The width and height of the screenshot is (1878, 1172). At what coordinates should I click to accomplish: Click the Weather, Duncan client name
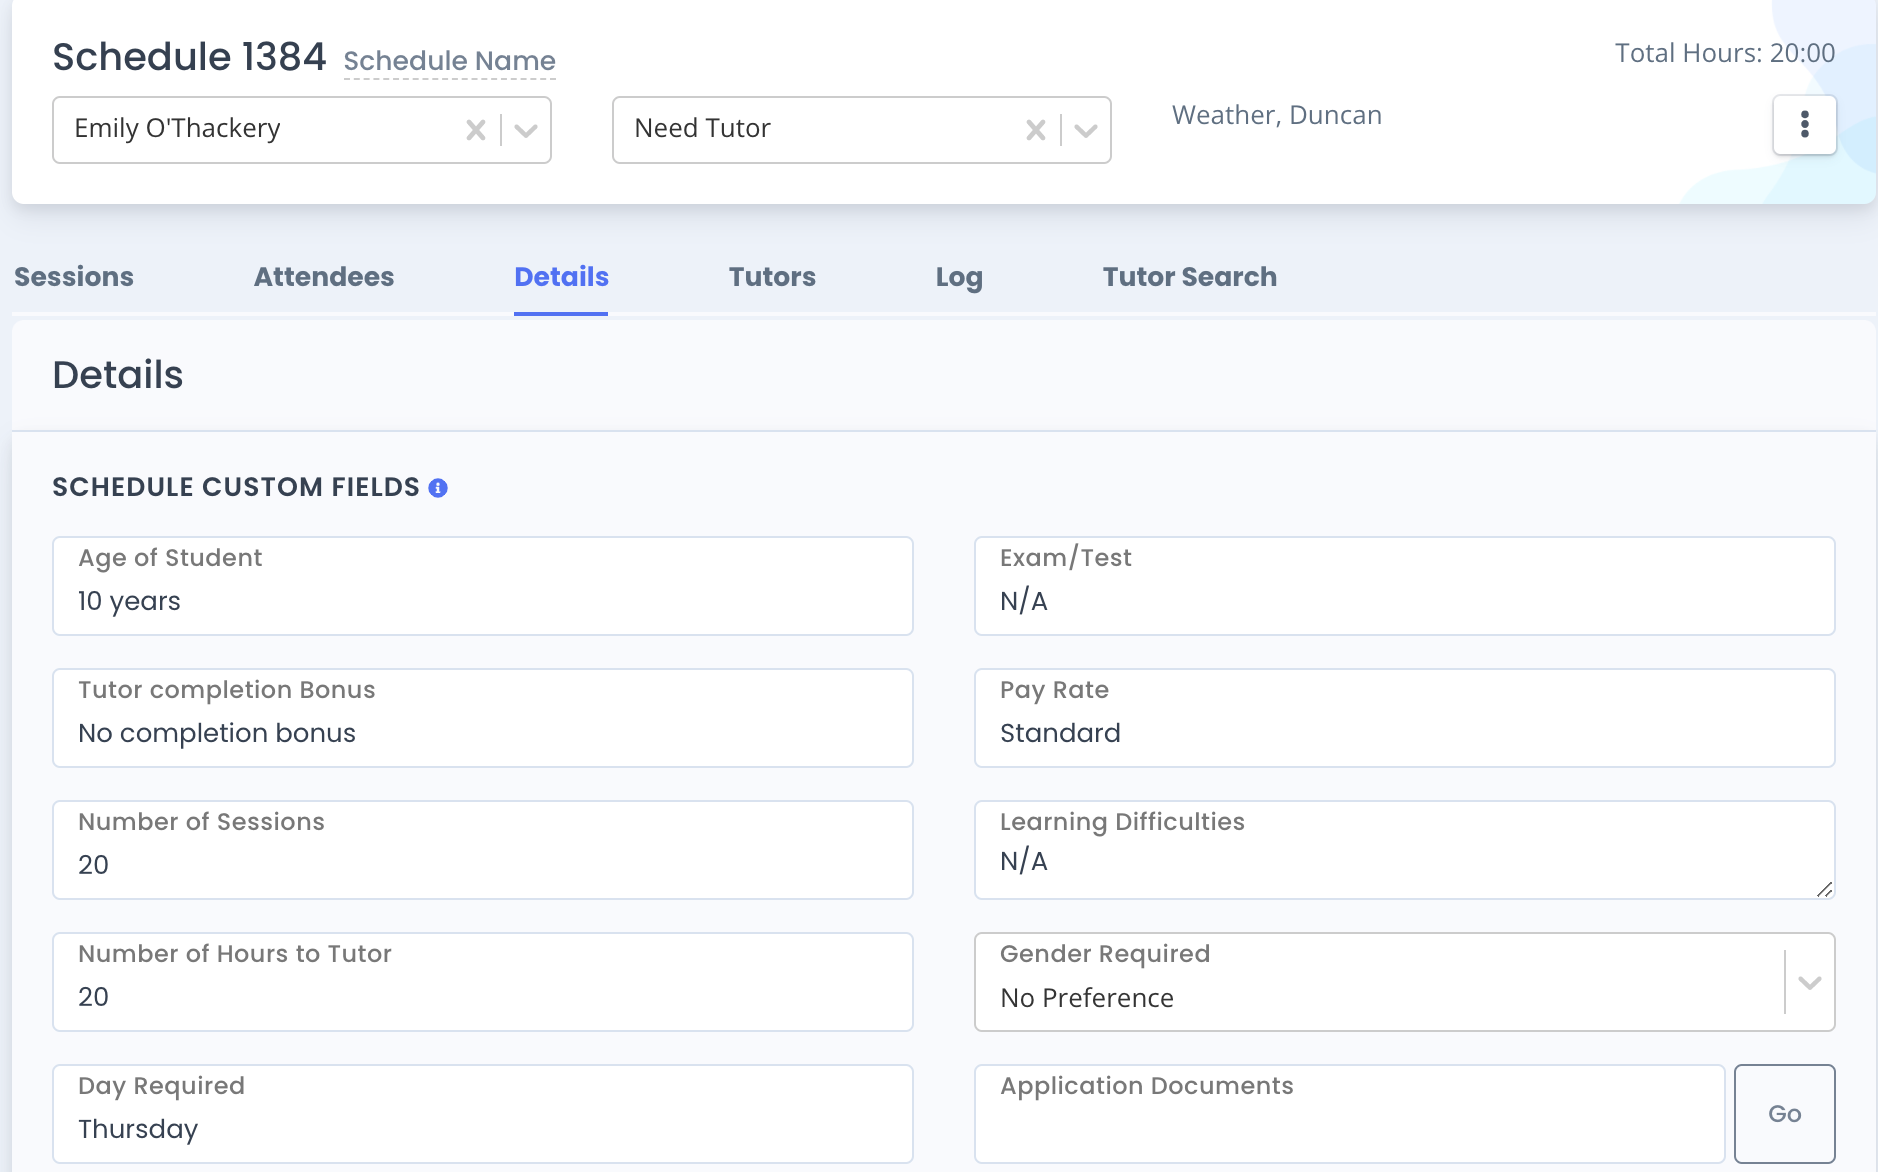(1277, 115)
